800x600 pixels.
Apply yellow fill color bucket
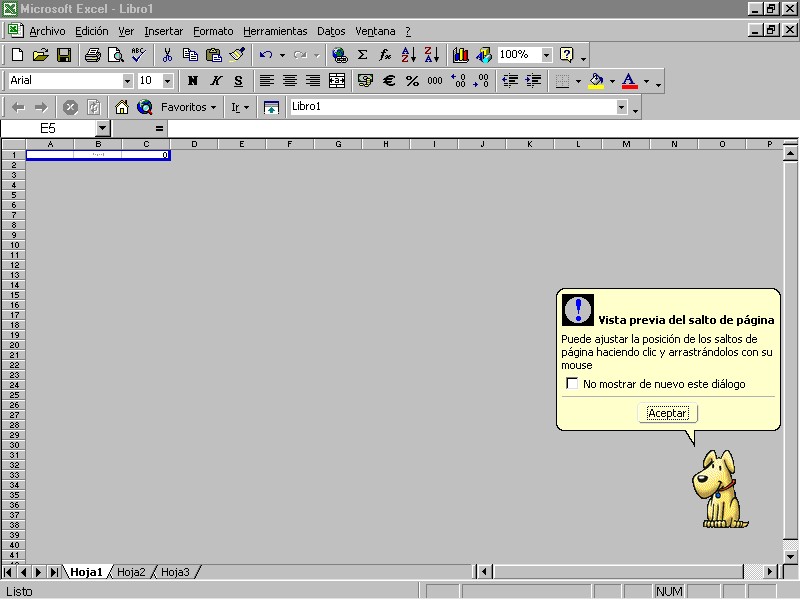point(596,81)
